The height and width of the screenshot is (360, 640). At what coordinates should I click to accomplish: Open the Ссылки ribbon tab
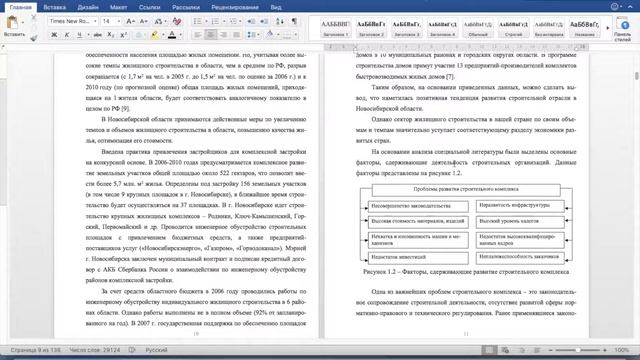click(149, 7)
